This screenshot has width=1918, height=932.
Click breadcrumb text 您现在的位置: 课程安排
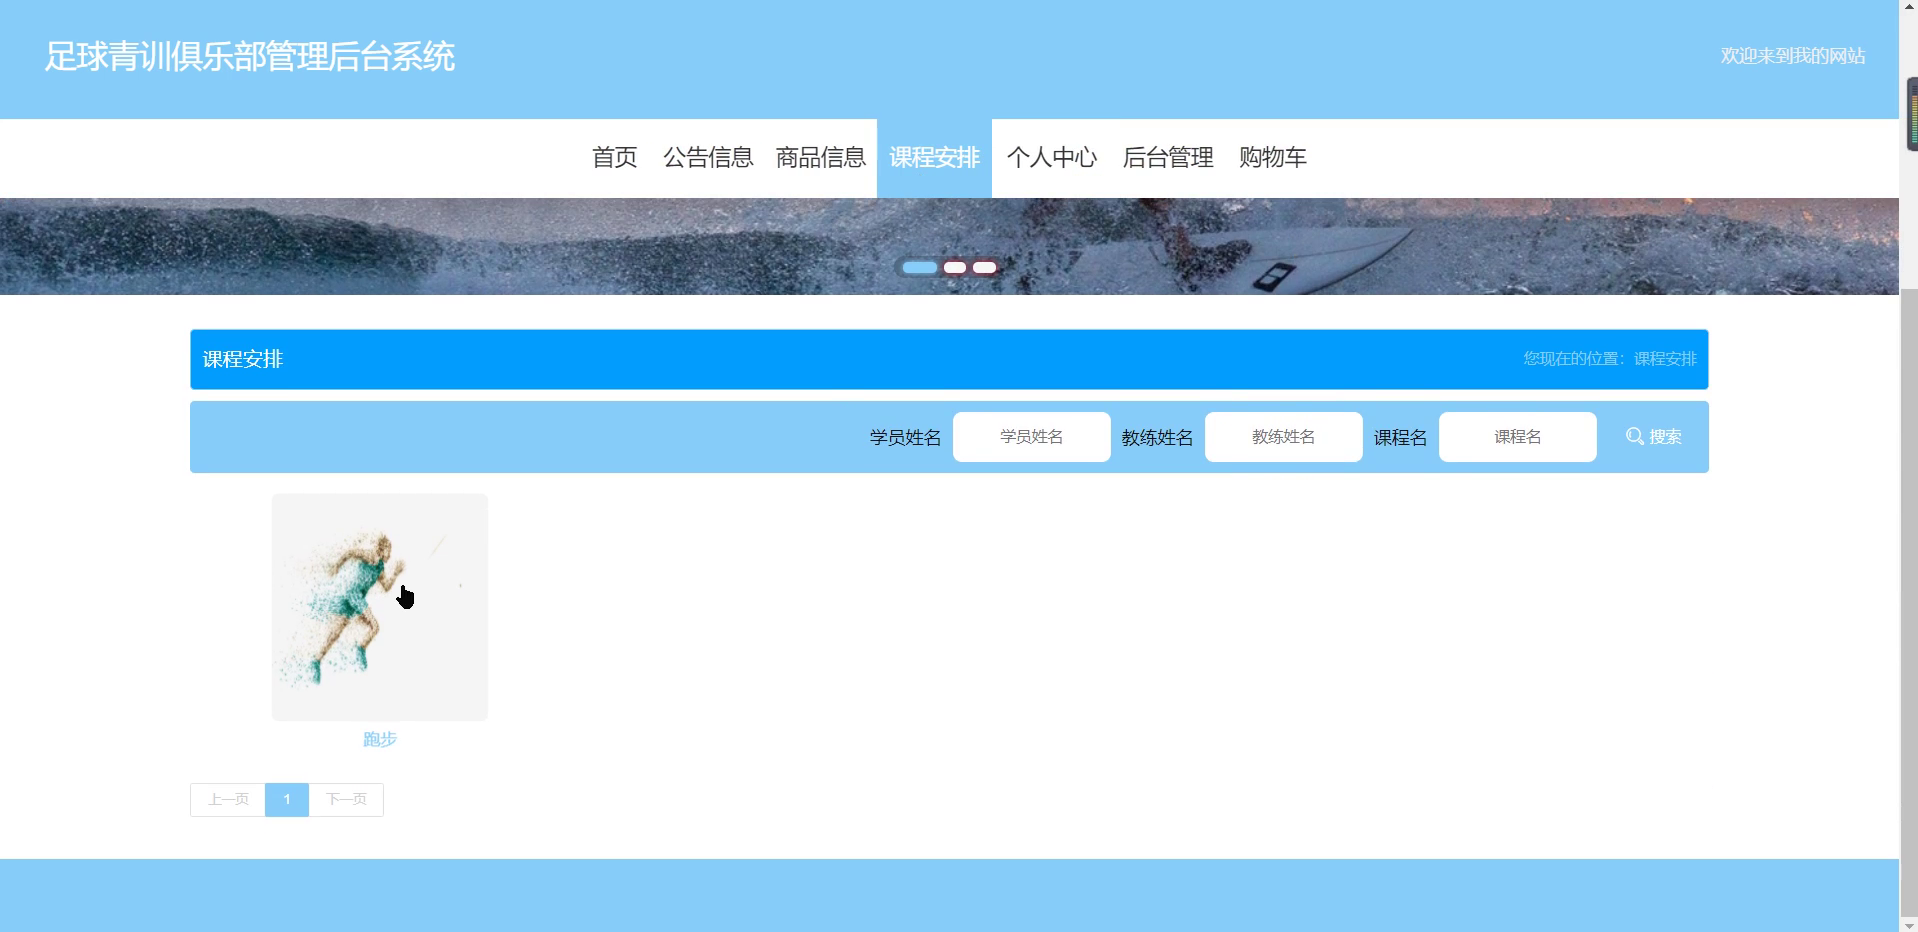coord(1610,359)
